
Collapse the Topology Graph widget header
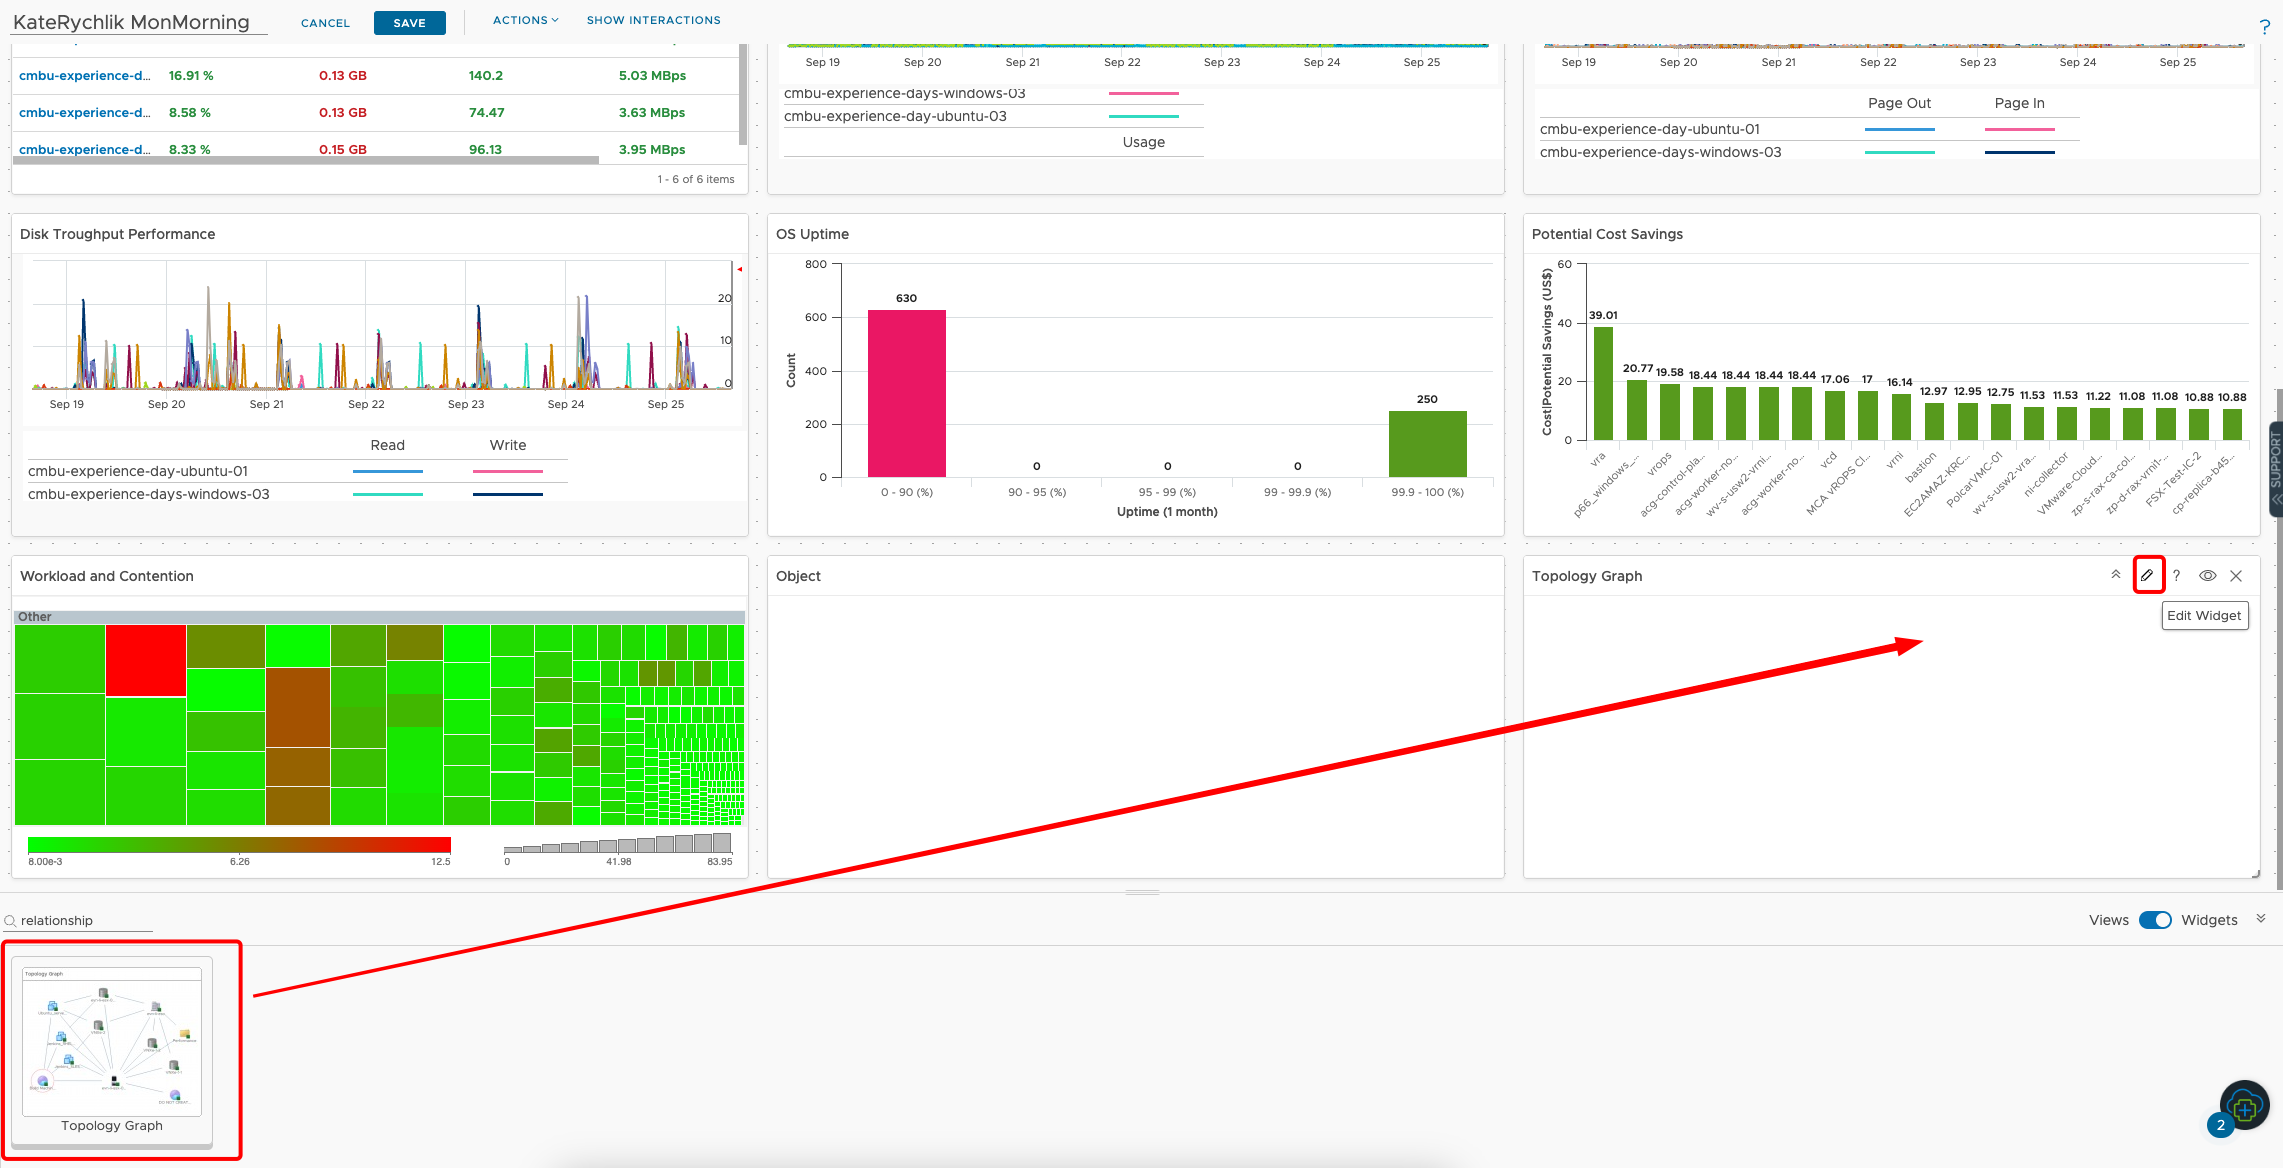coord(2117,575)
